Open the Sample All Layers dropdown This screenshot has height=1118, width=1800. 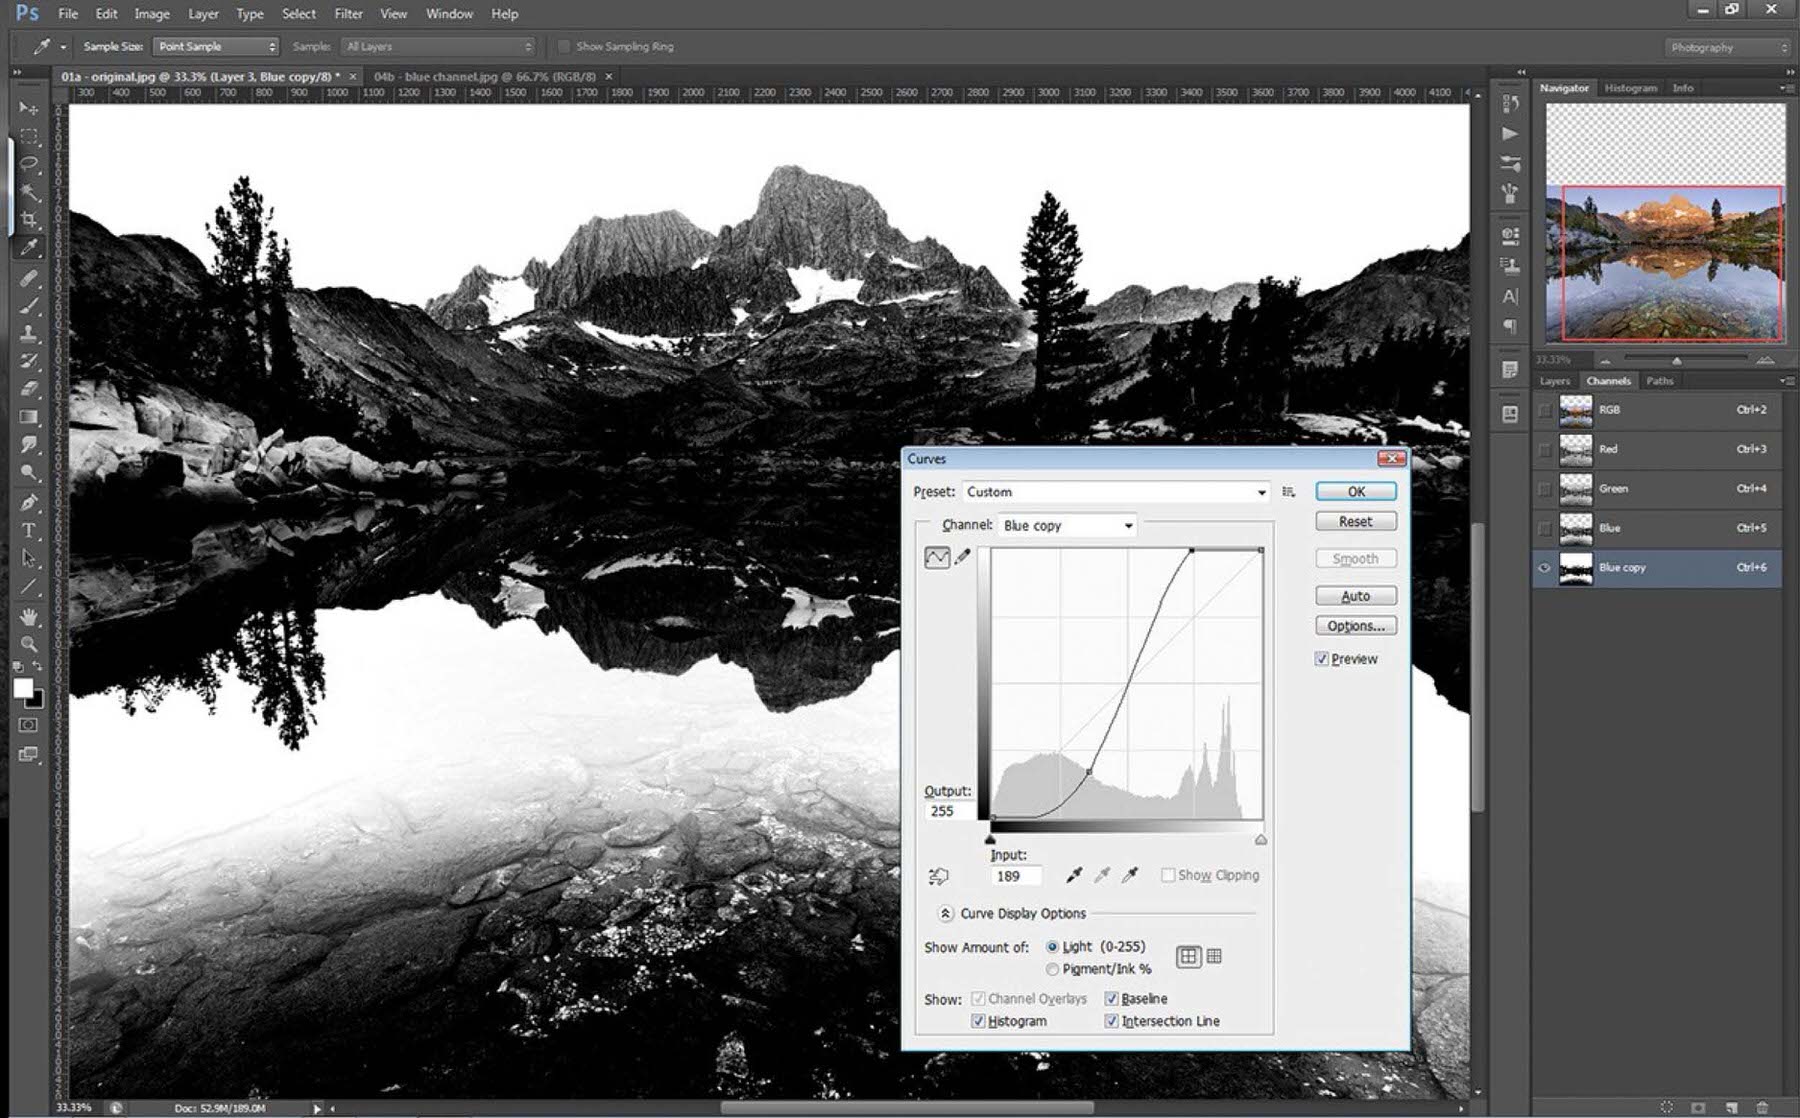(x=439, y=46)
